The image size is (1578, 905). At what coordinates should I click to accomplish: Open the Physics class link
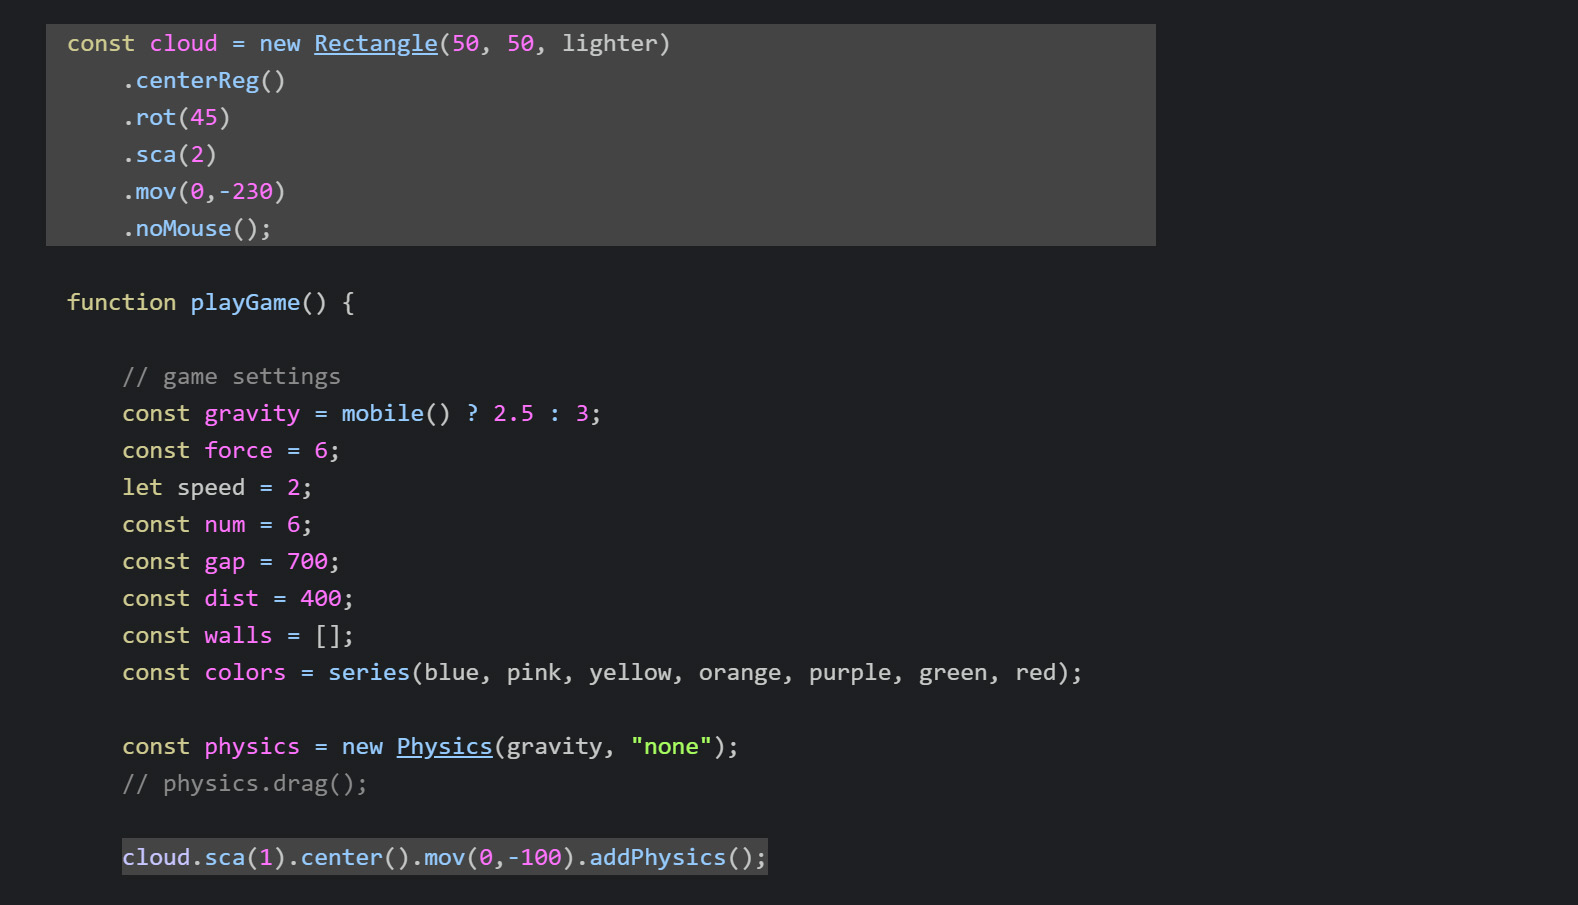tap(444, 747)
